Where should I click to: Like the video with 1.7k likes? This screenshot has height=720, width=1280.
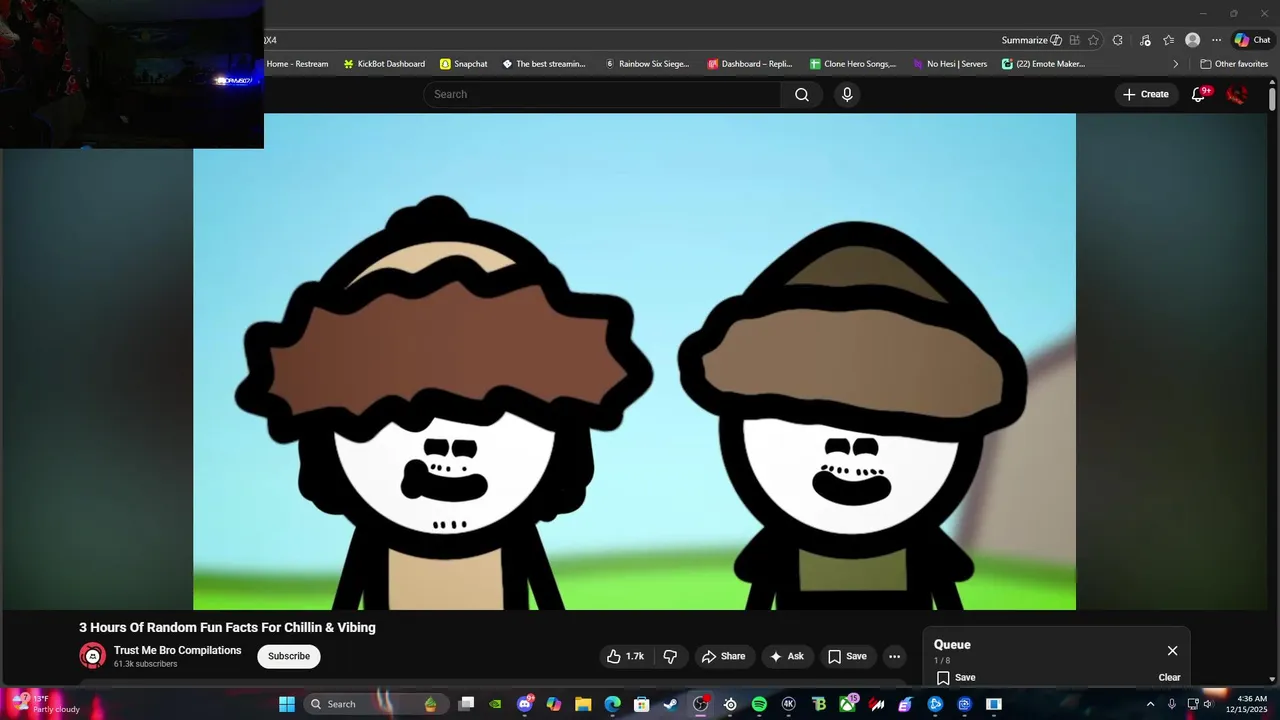(x=626, y=656)
